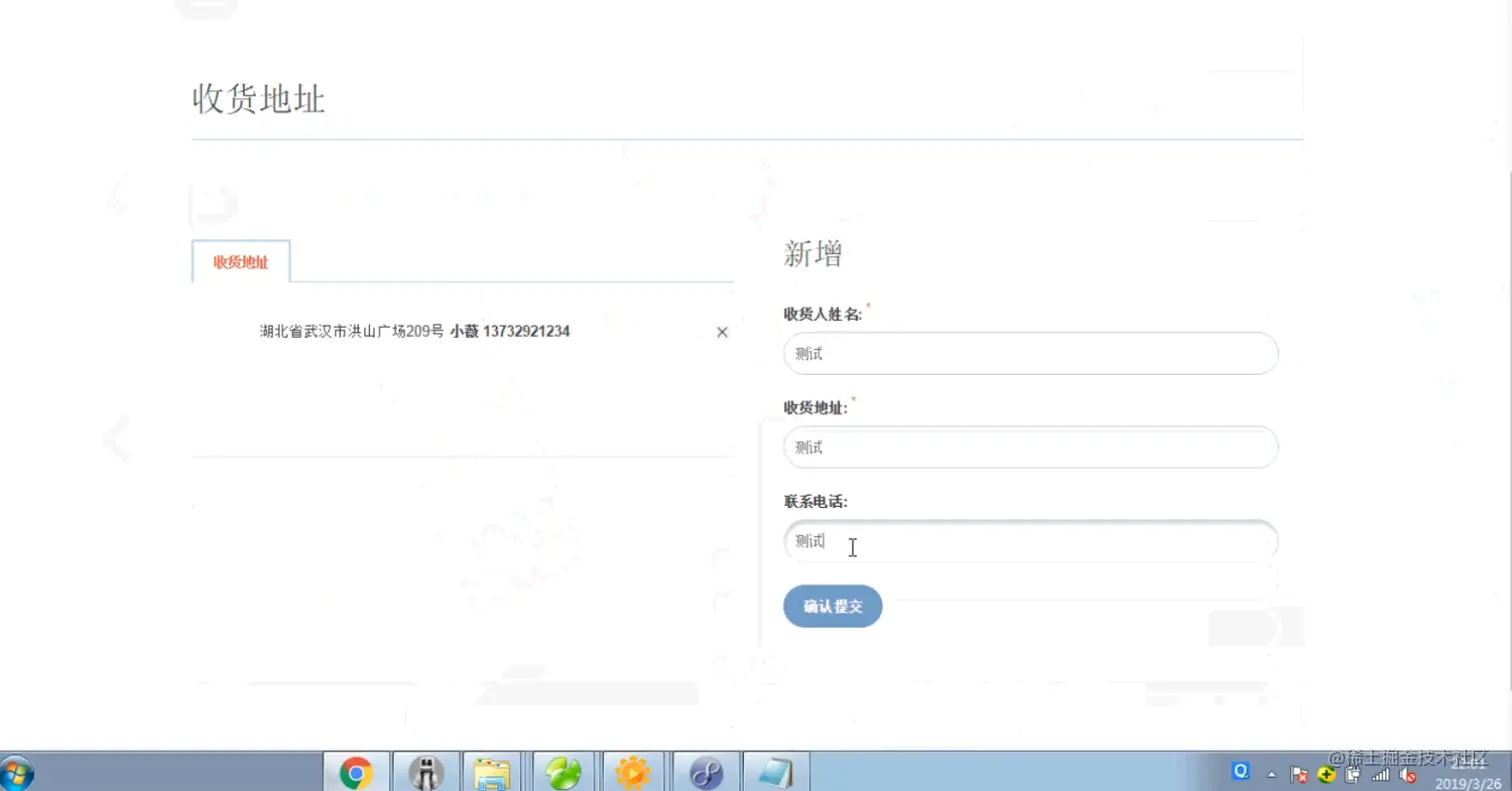
Task: Show hidden system tray icons arrow
Action: coord(1272,775)
